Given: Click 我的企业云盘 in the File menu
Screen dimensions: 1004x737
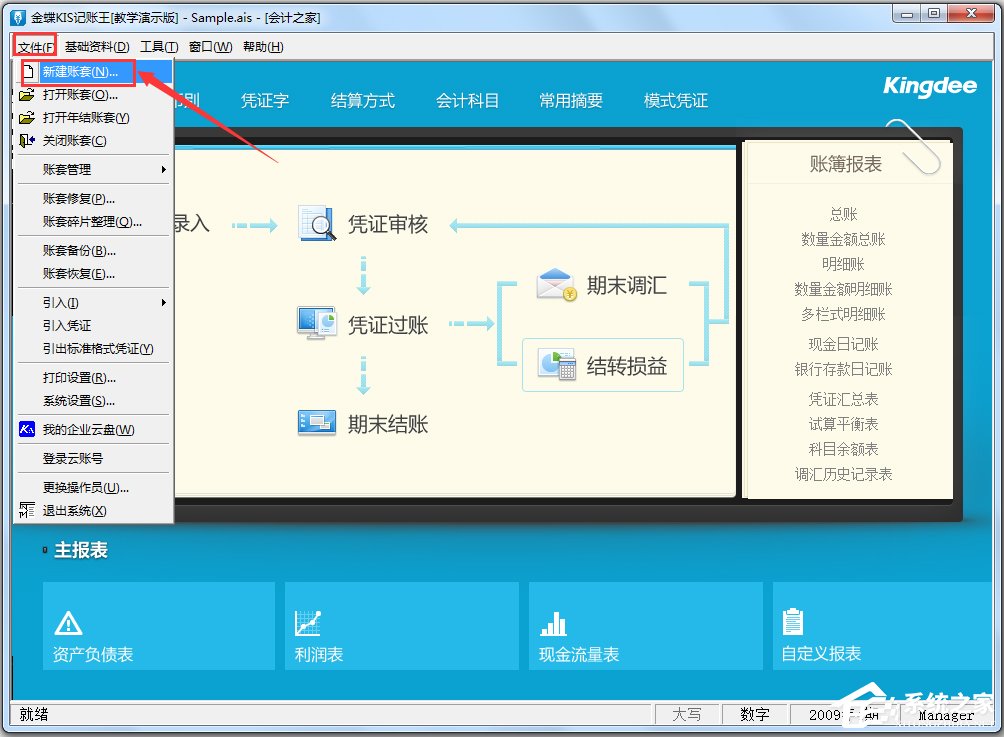Looking at the screenshot, I should pyautogui.click(x=88, y=430).
